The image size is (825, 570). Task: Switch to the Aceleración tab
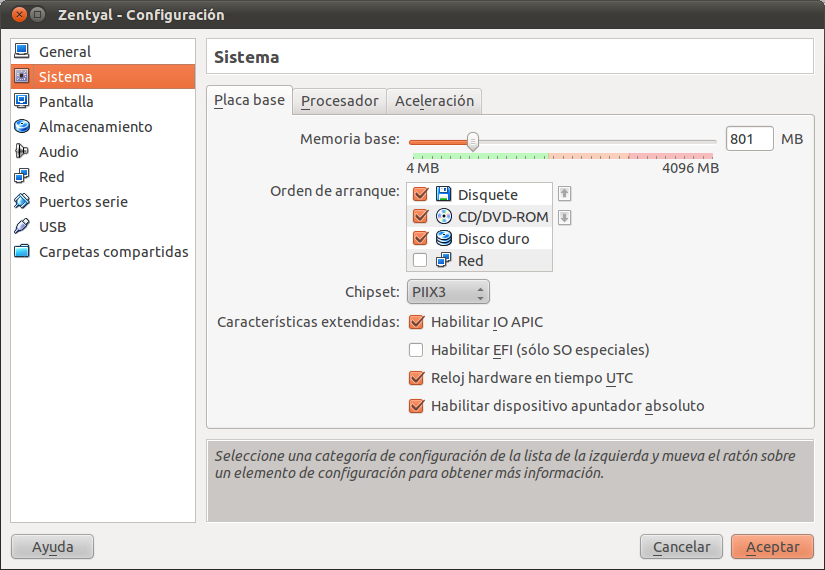434,101
